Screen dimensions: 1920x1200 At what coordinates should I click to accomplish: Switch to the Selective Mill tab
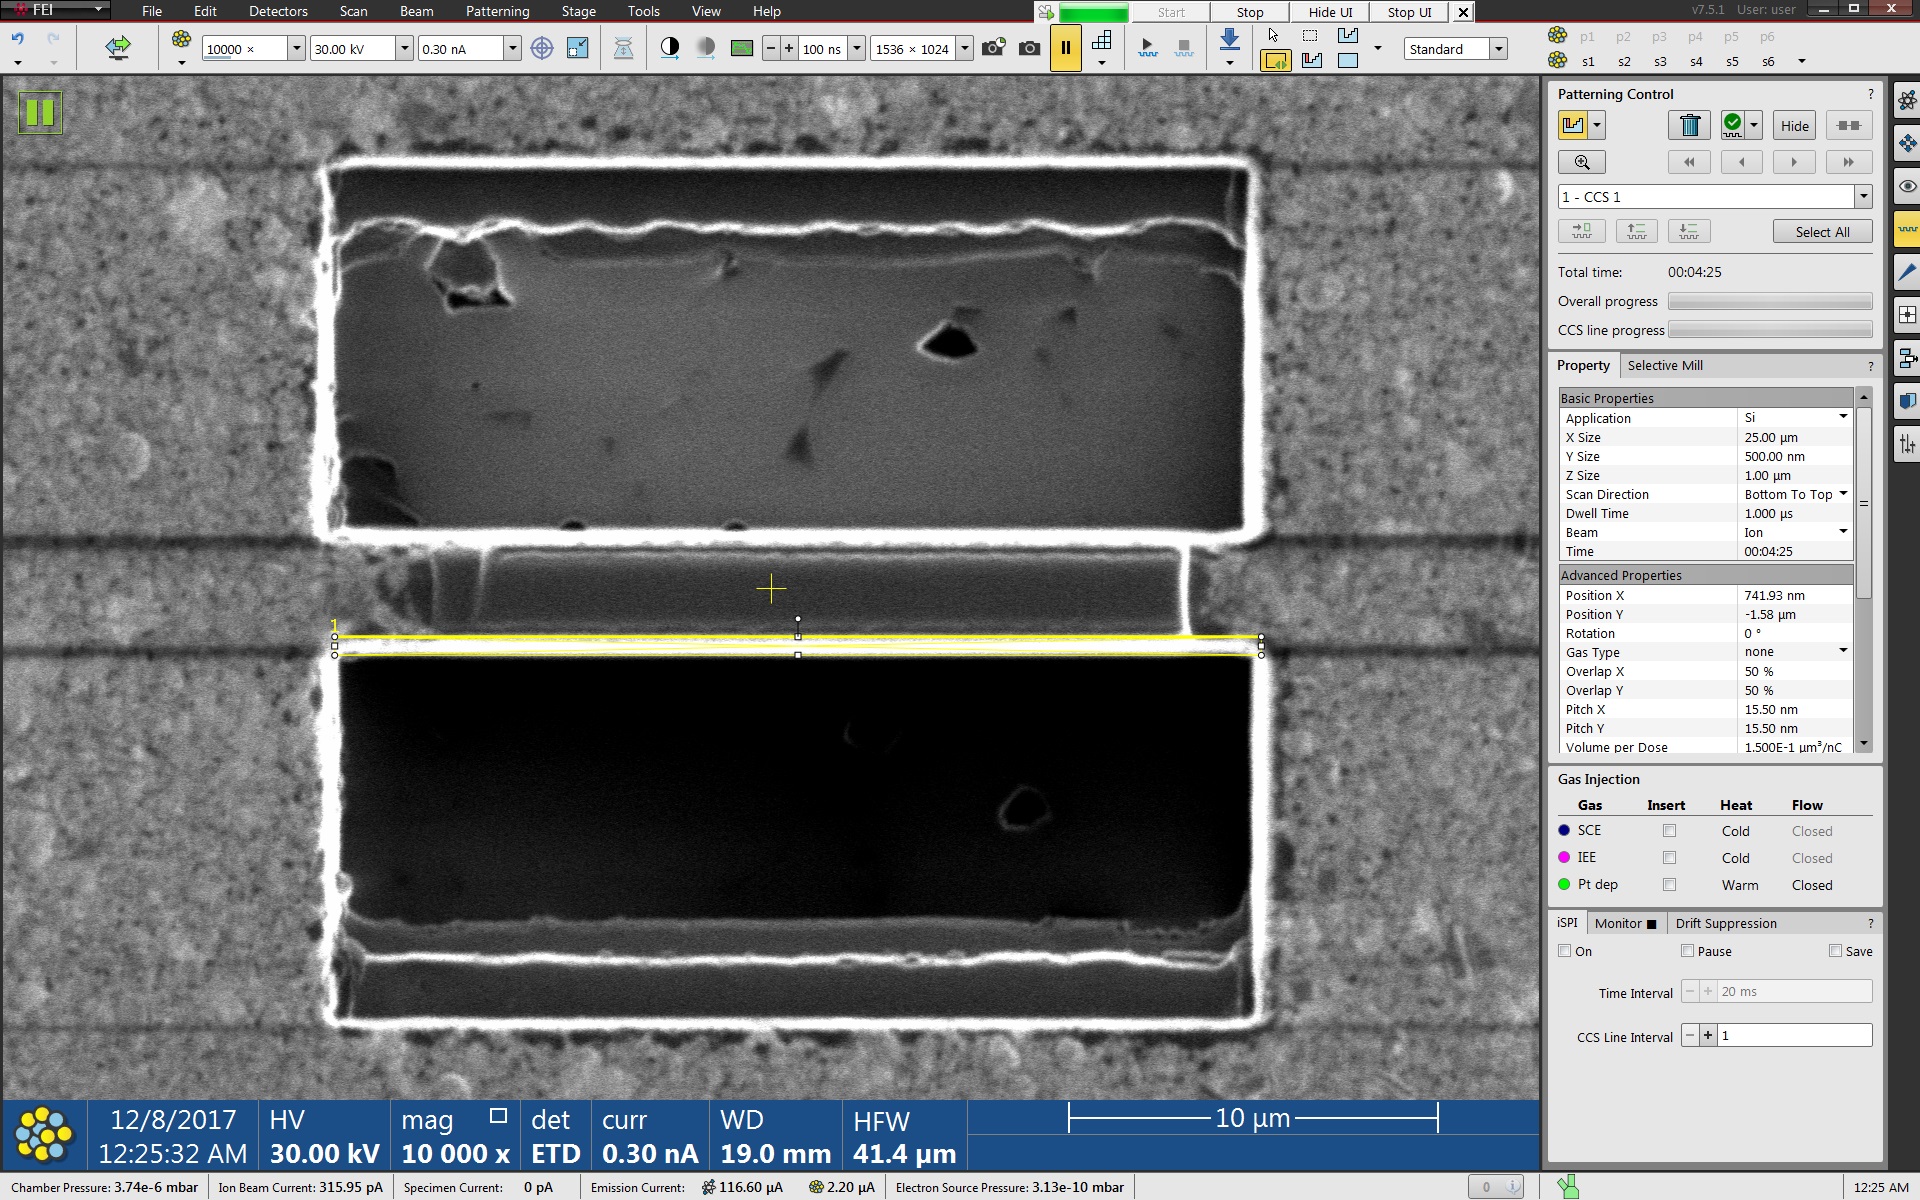point(1664,365)
